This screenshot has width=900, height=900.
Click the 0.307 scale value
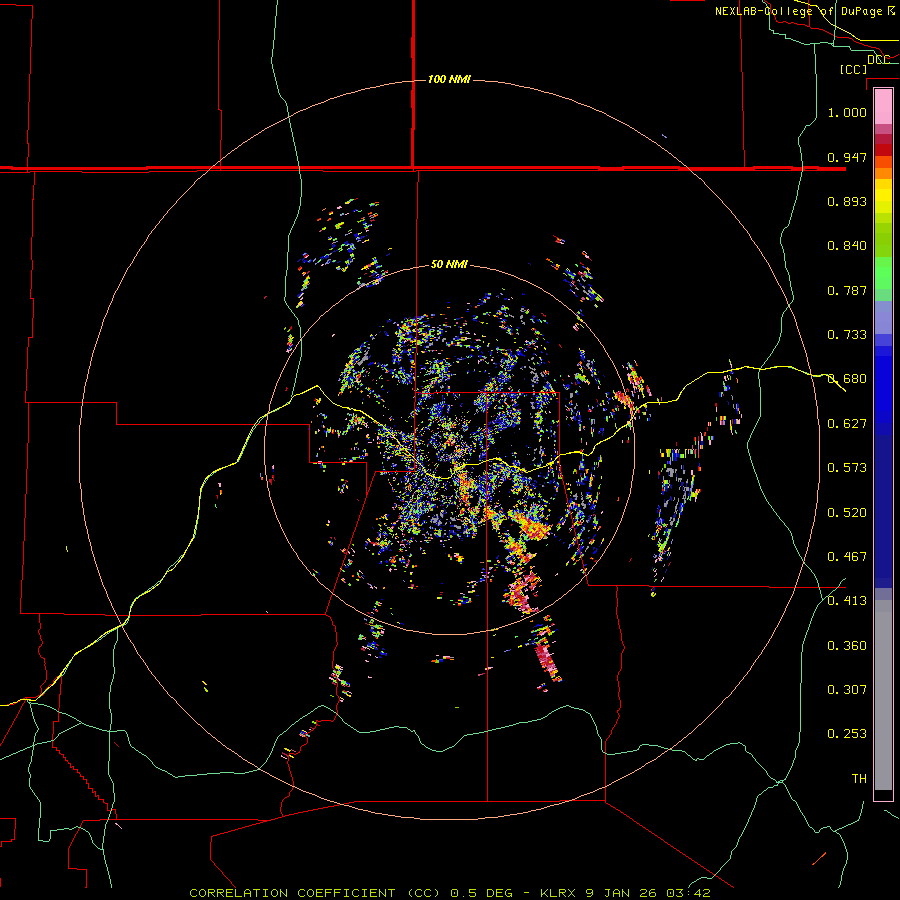pos(847,690)
